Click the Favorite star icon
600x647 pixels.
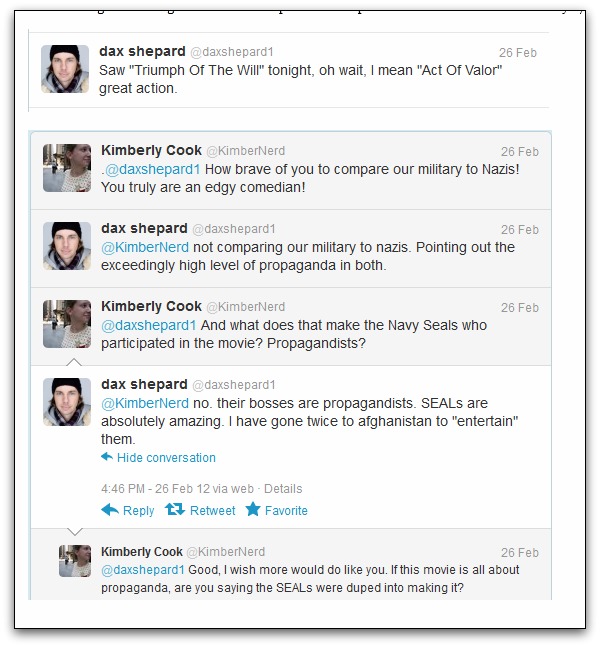(x=253, y=510)
